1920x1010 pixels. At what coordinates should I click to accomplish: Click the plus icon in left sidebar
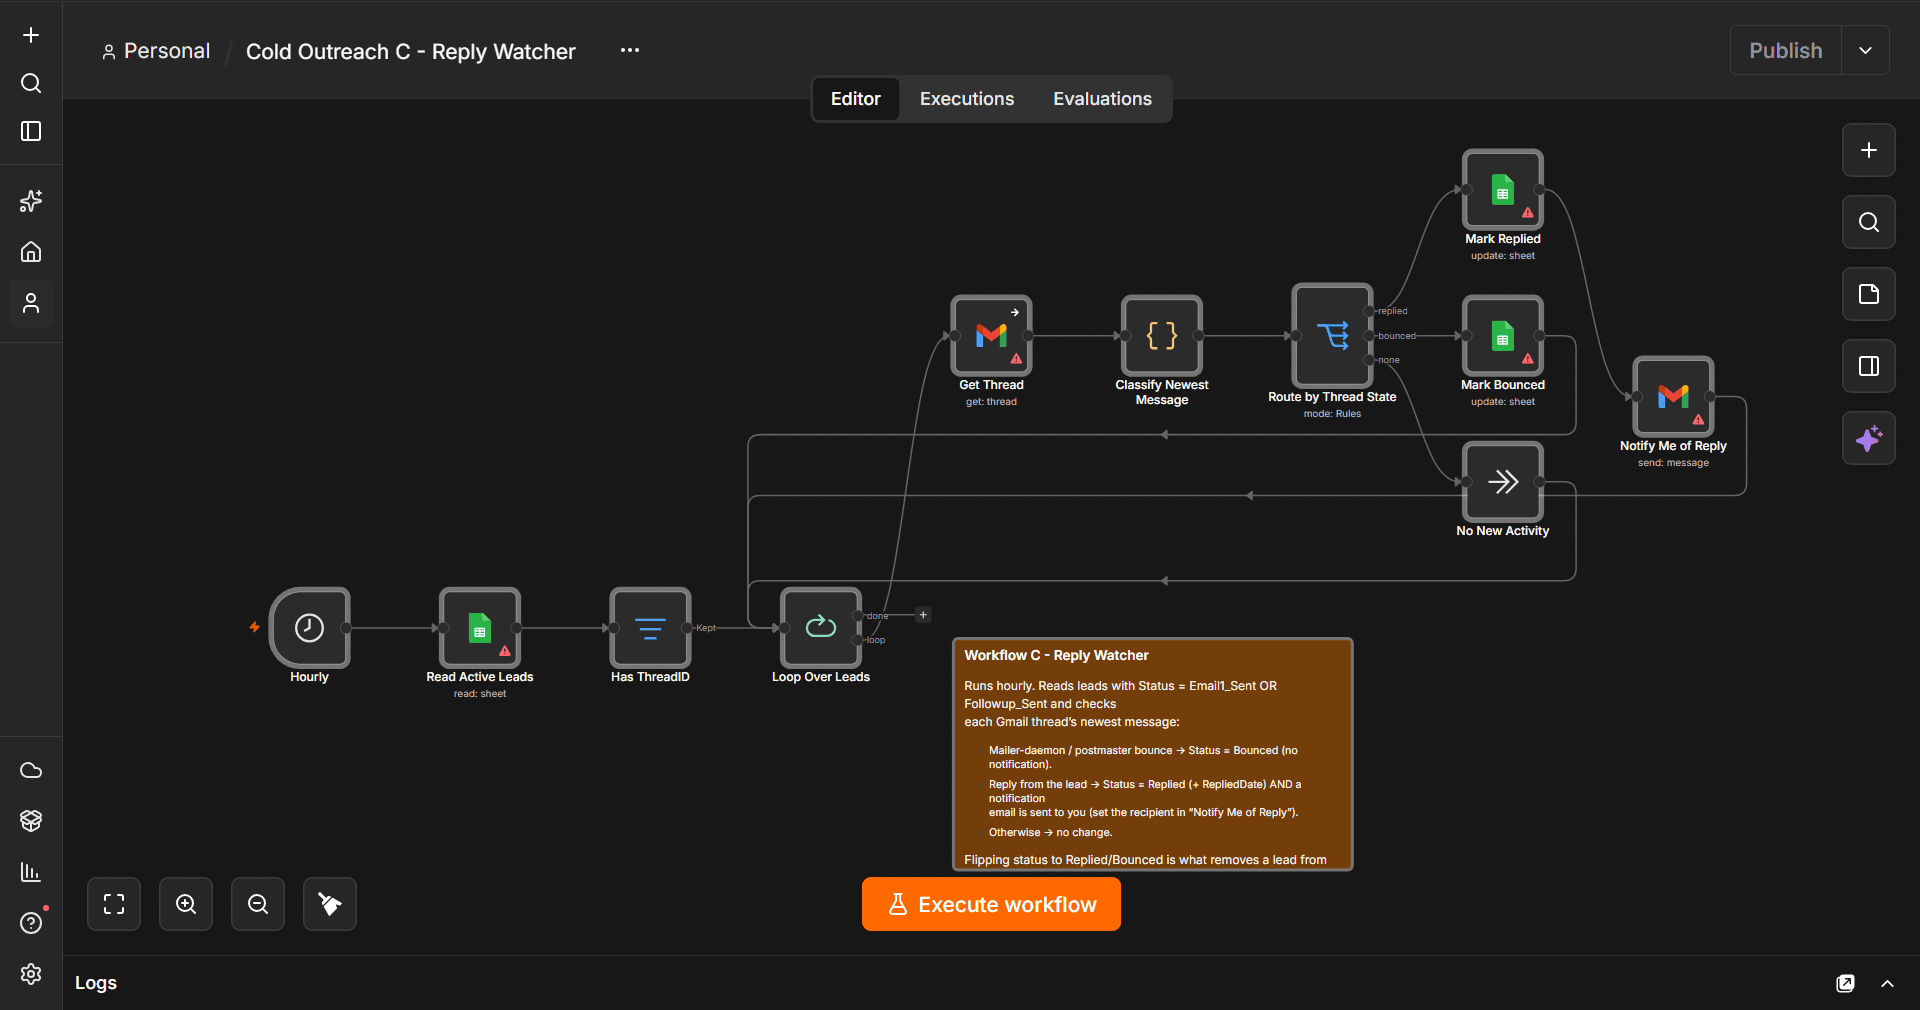click(x=31, y=35)
